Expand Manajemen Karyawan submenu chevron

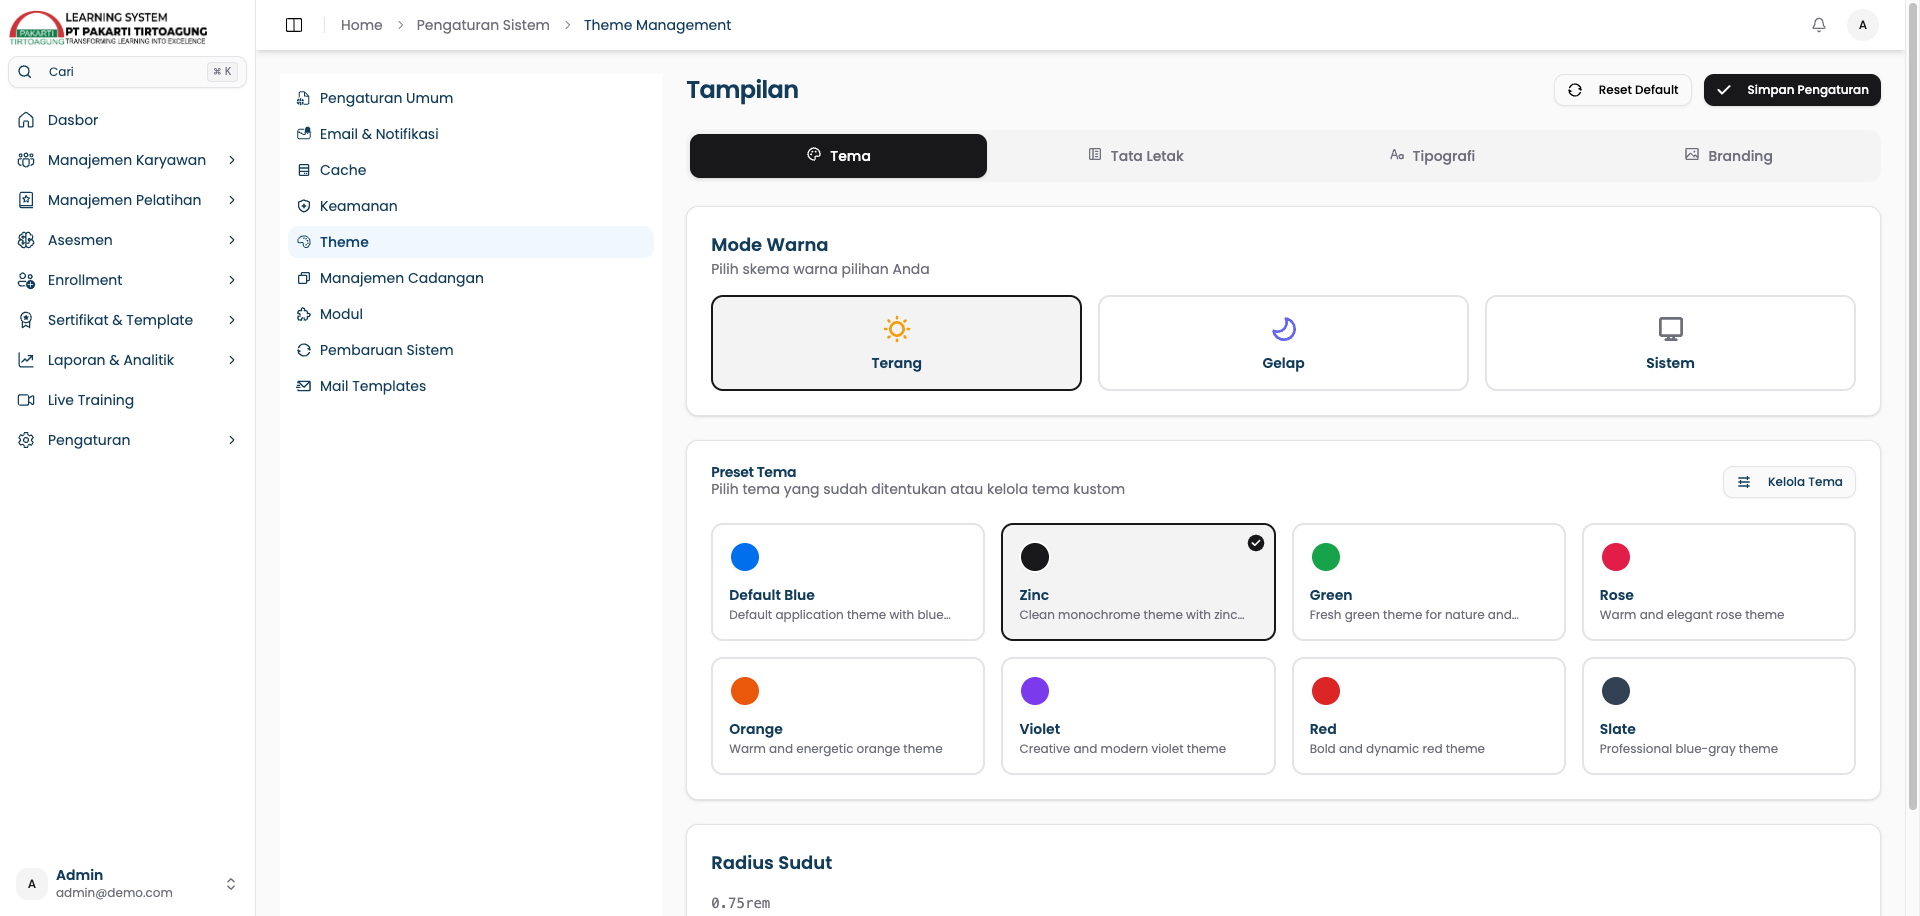point(232,160)
